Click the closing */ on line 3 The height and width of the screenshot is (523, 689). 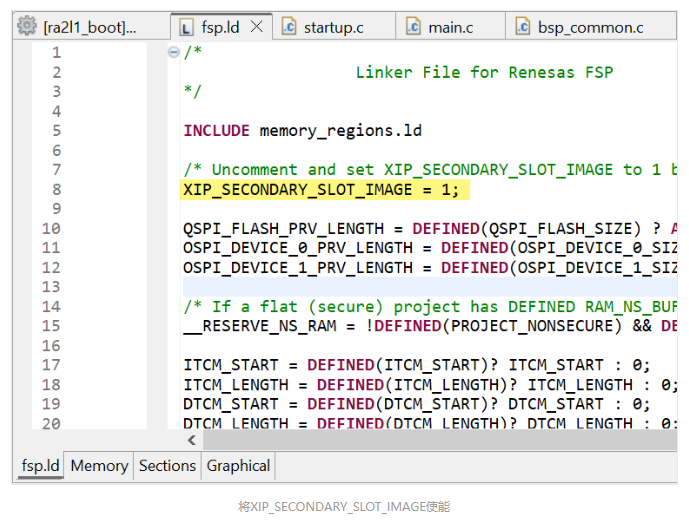[x=192, y=91]
